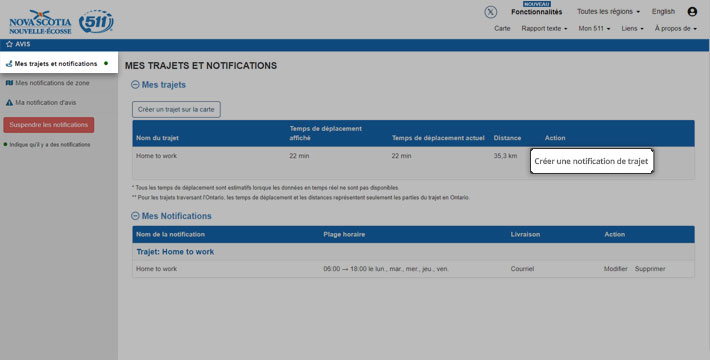This screenshot has width=710, height=360.
Task: Open the Rapport texte dropdown menu
Action: point(544,29)
